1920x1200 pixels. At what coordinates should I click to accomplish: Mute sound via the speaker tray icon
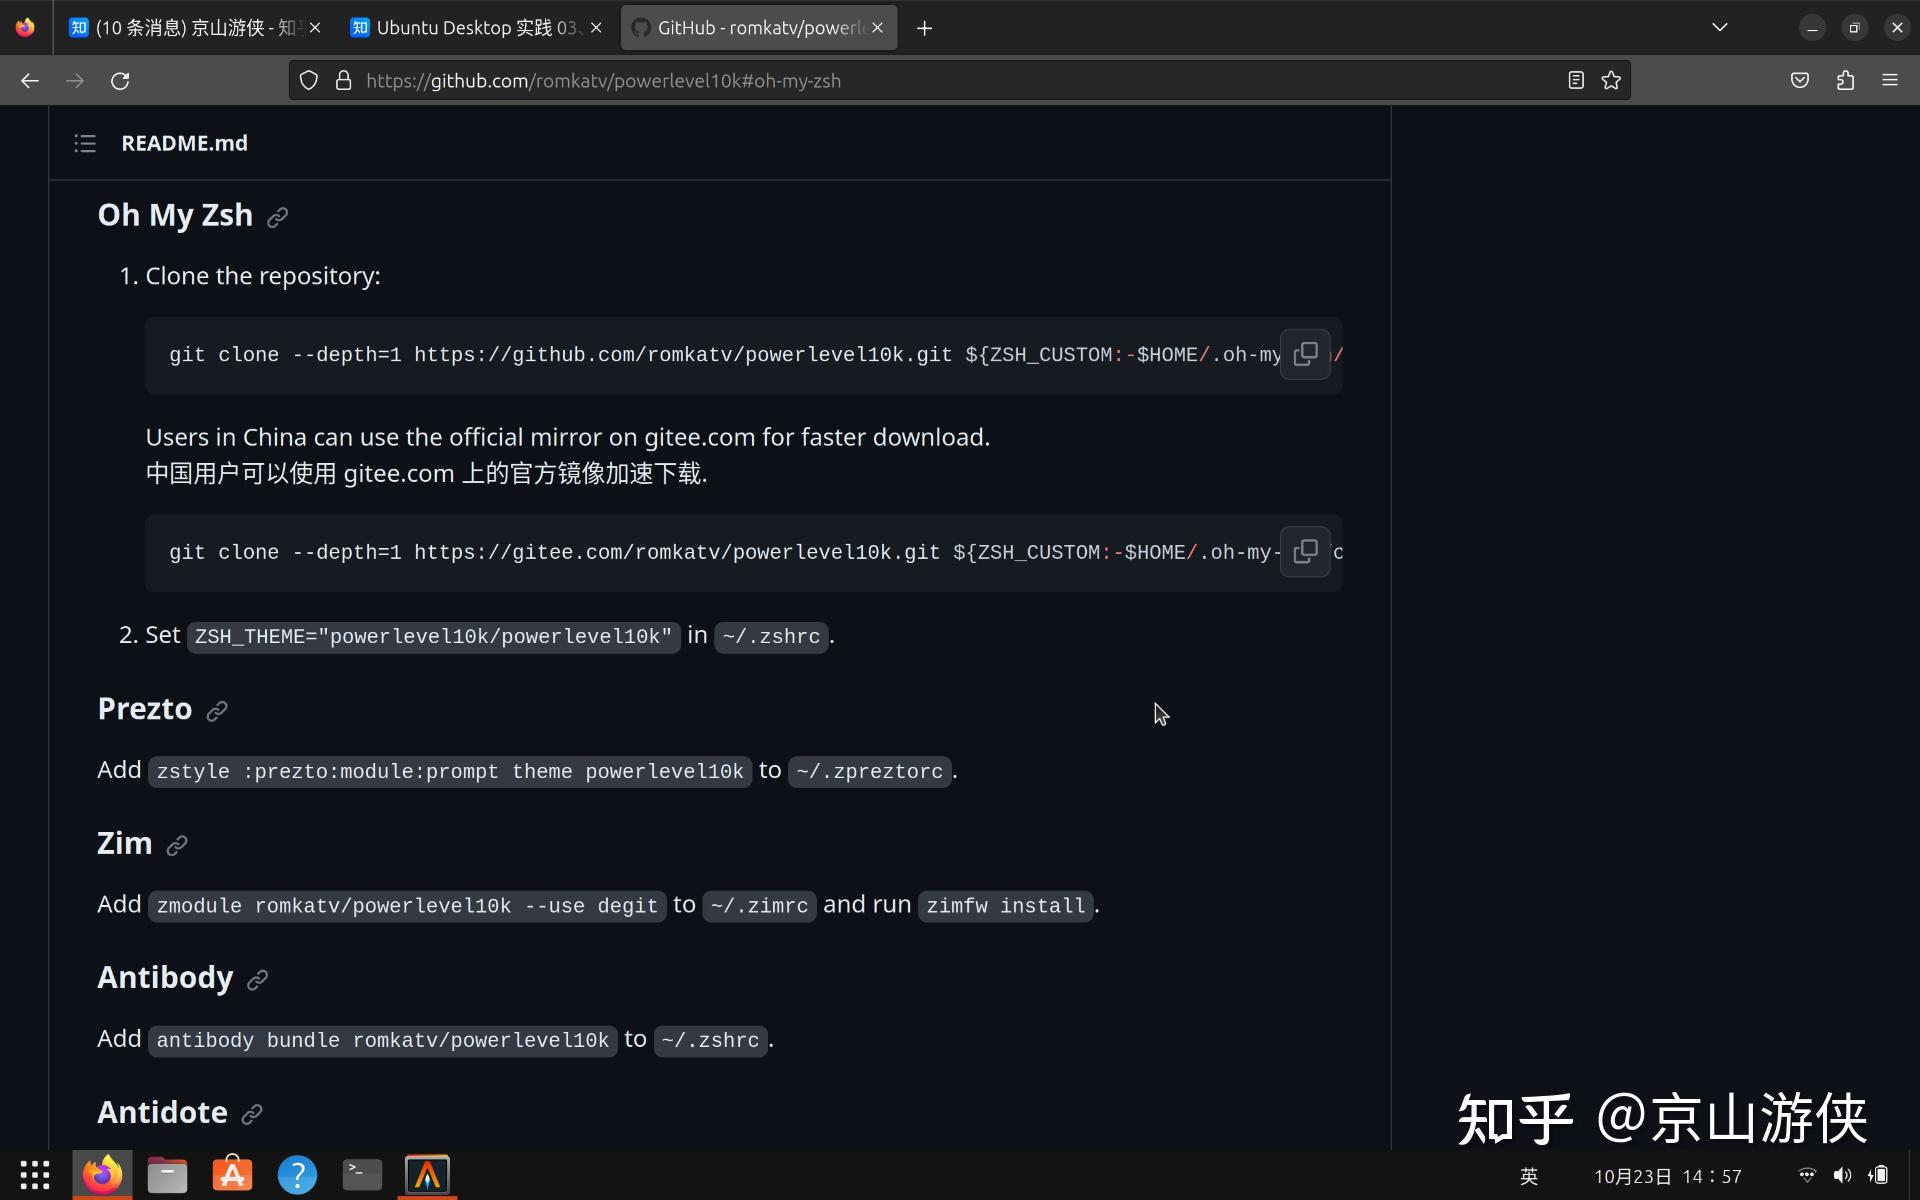[1843, 1175]
